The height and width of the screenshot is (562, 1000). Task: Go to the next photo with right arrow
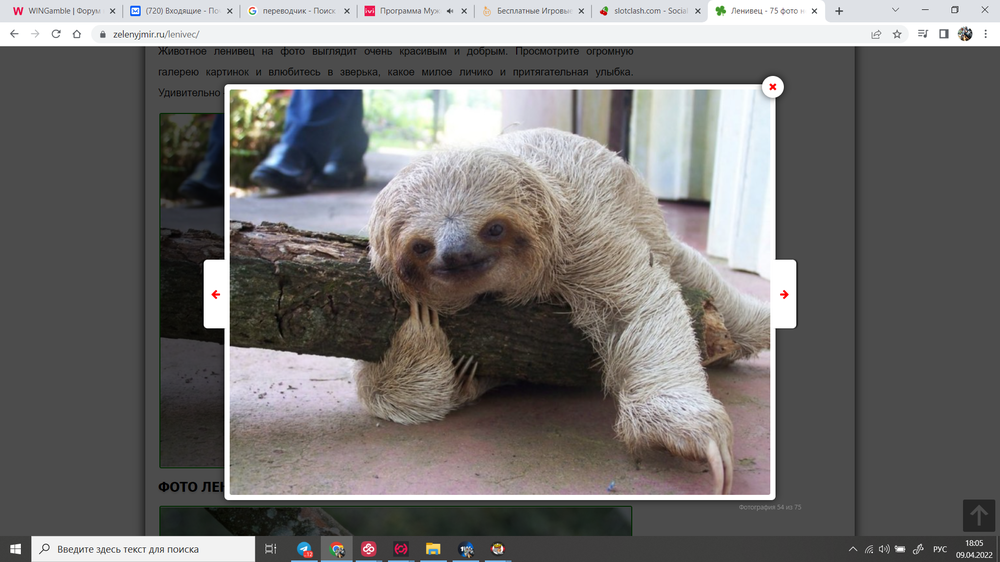pos(784,294)
